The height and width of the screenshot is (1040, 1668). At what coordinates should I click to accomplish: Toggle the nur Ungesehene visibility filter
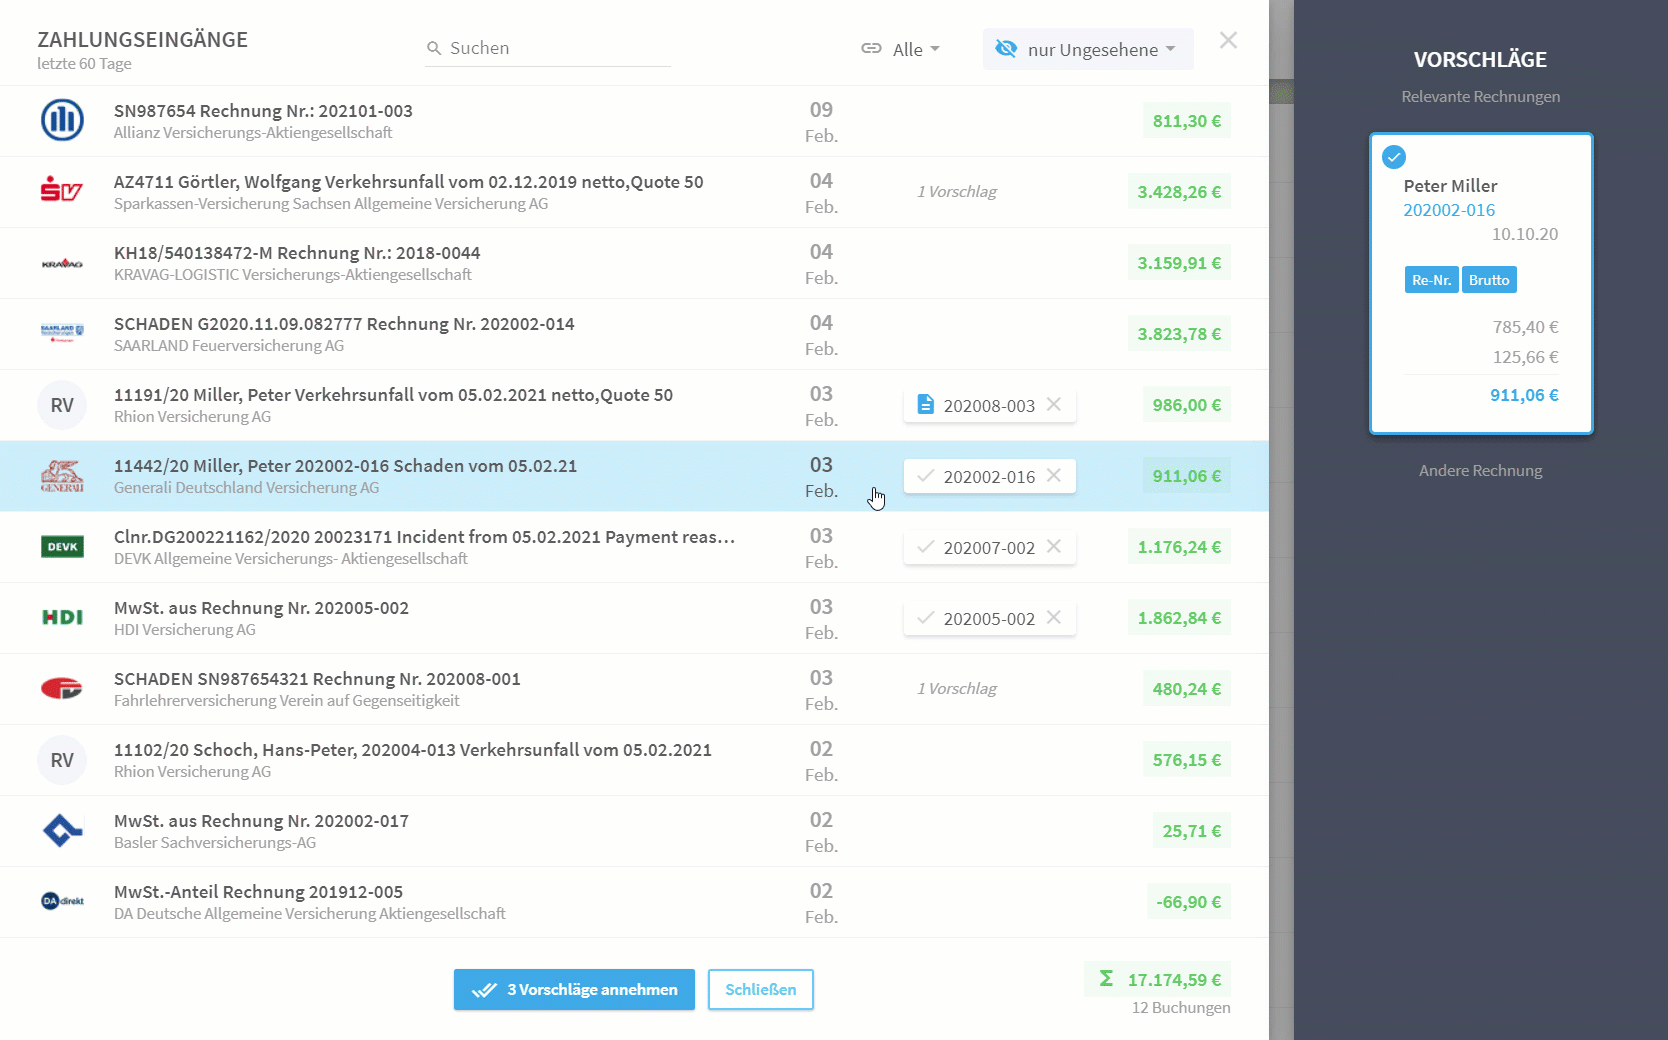1006,49
